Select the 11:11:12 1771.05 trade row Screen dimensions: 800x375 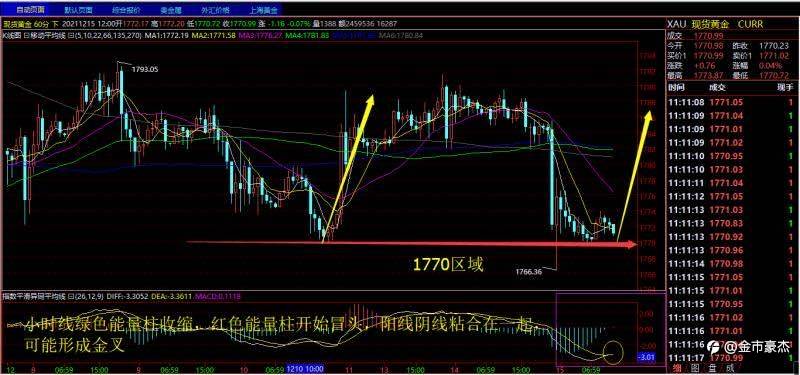coord(732,196)
